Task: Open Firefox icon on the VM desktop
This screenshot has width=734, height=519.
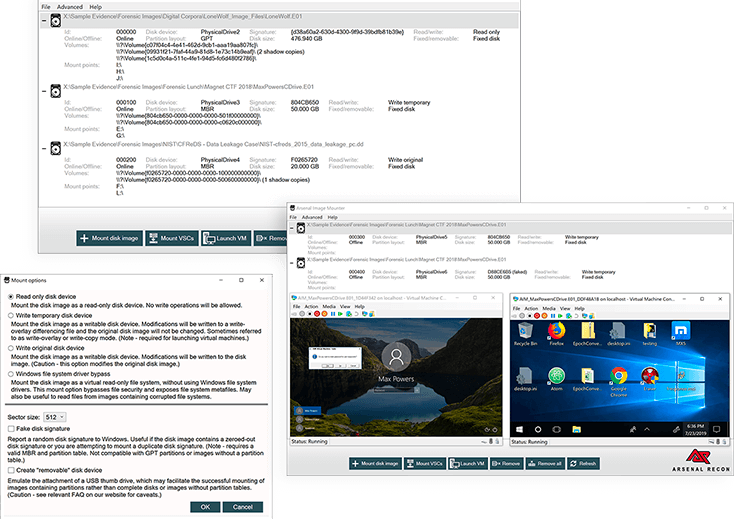Action: point(556,334)
